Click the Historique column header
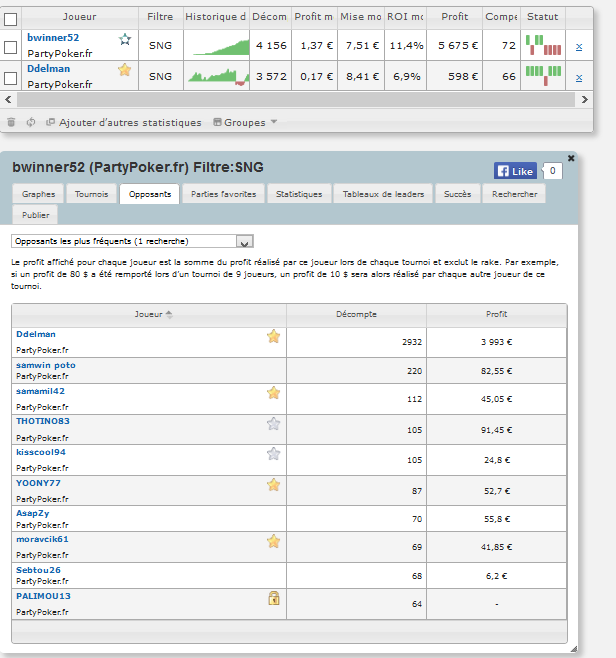 tap(216, 17)
